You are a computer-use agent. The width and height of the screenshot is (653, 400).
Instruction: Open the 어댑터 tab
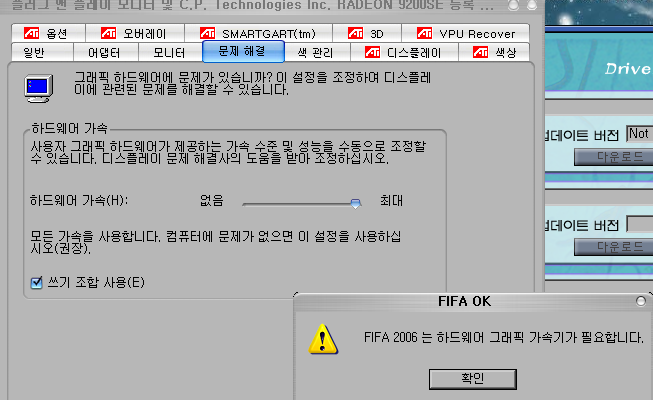(x=106, y=52)
